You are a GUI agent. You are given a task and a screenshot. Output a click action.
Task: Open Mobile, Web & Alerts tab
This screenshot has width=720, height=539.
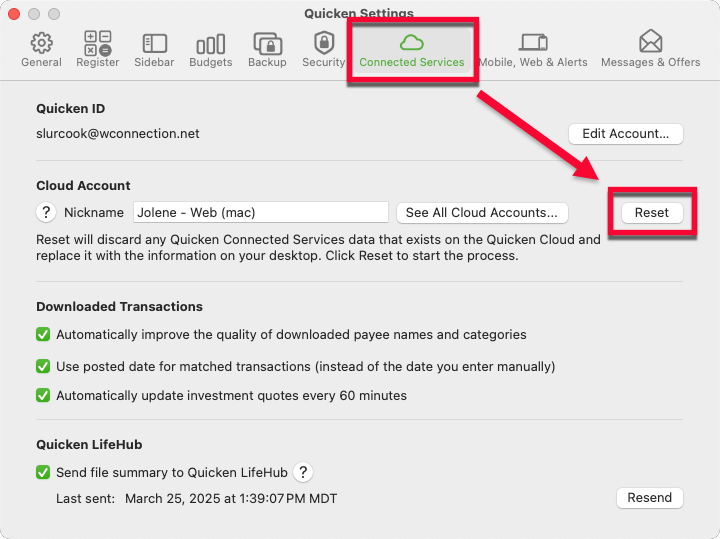coord(533,50)
